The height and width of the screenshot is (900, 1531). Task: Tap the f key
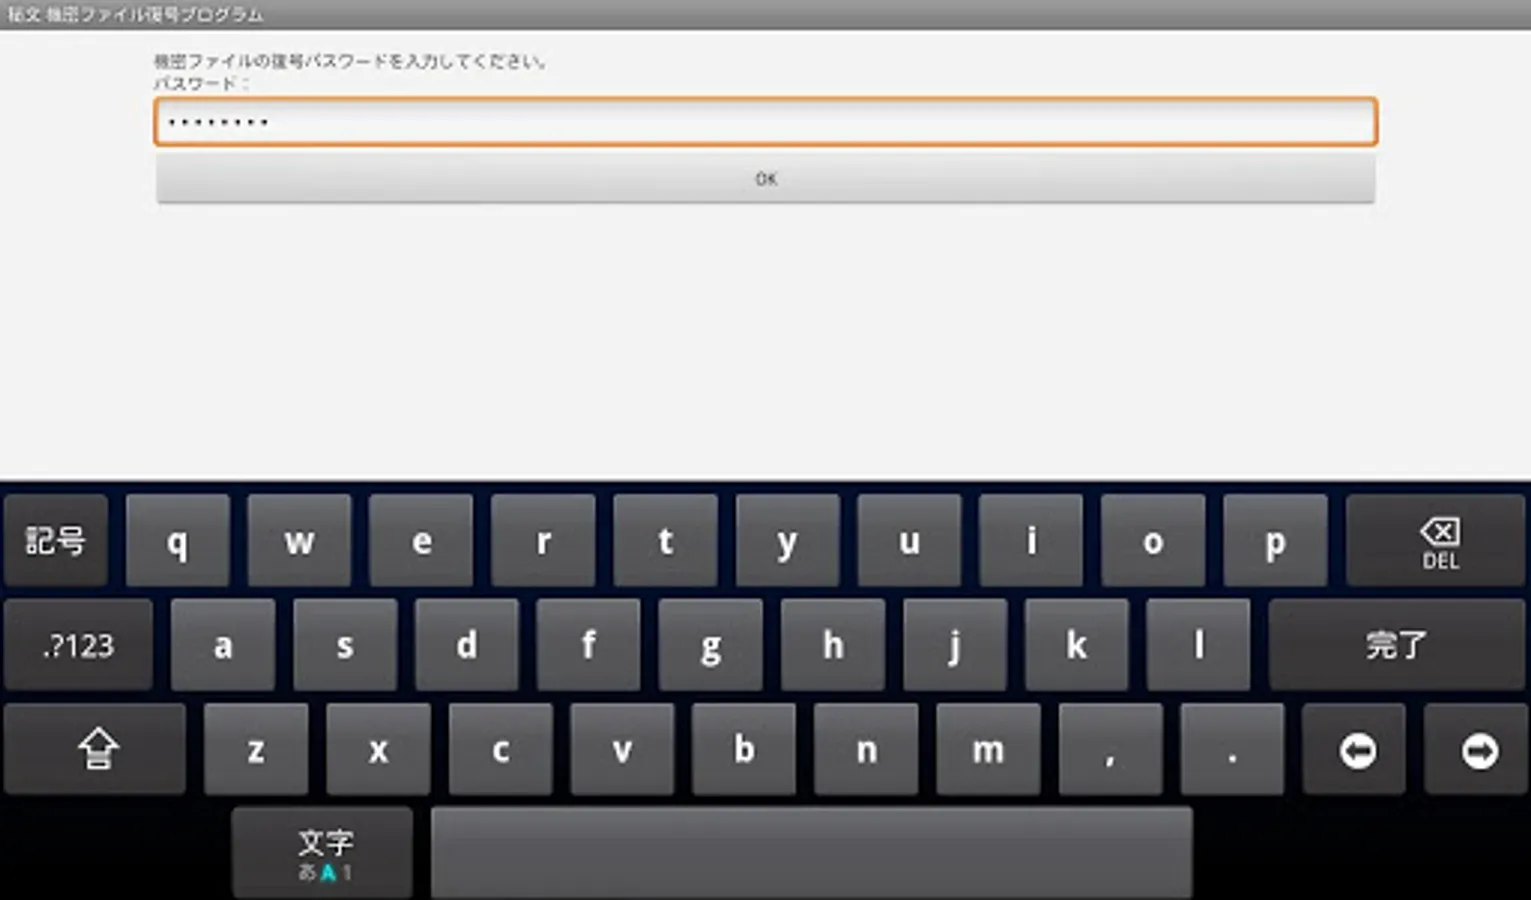tap(589, 645)
